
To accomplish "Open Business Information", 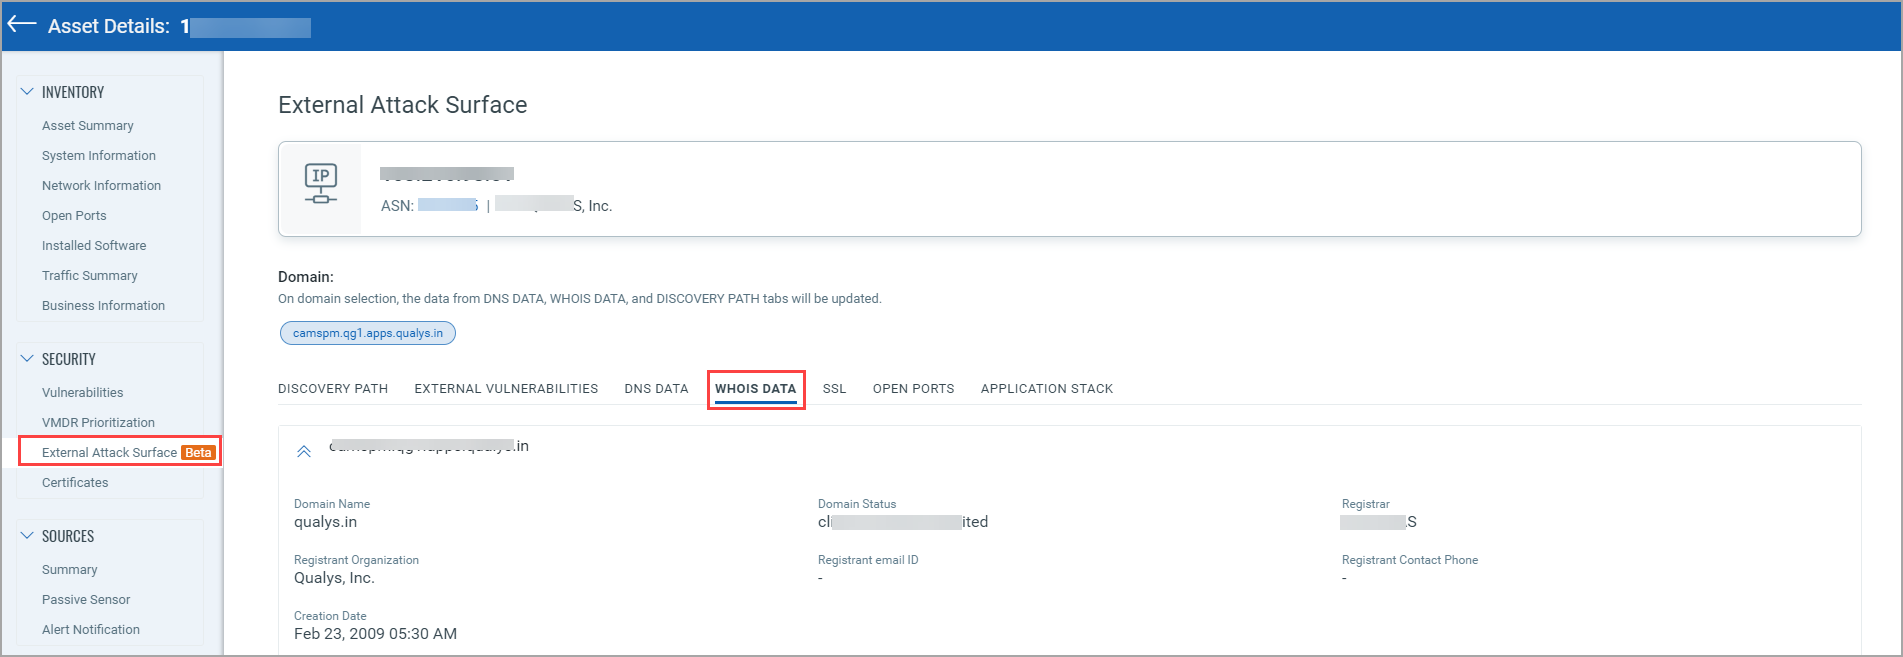I will click(x=103, y=306).
